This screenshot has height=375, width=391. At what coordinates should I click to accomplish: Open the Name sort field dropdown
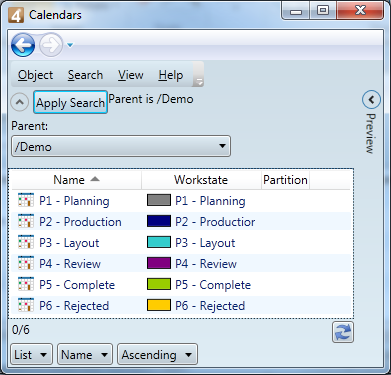tap(85, 354)
